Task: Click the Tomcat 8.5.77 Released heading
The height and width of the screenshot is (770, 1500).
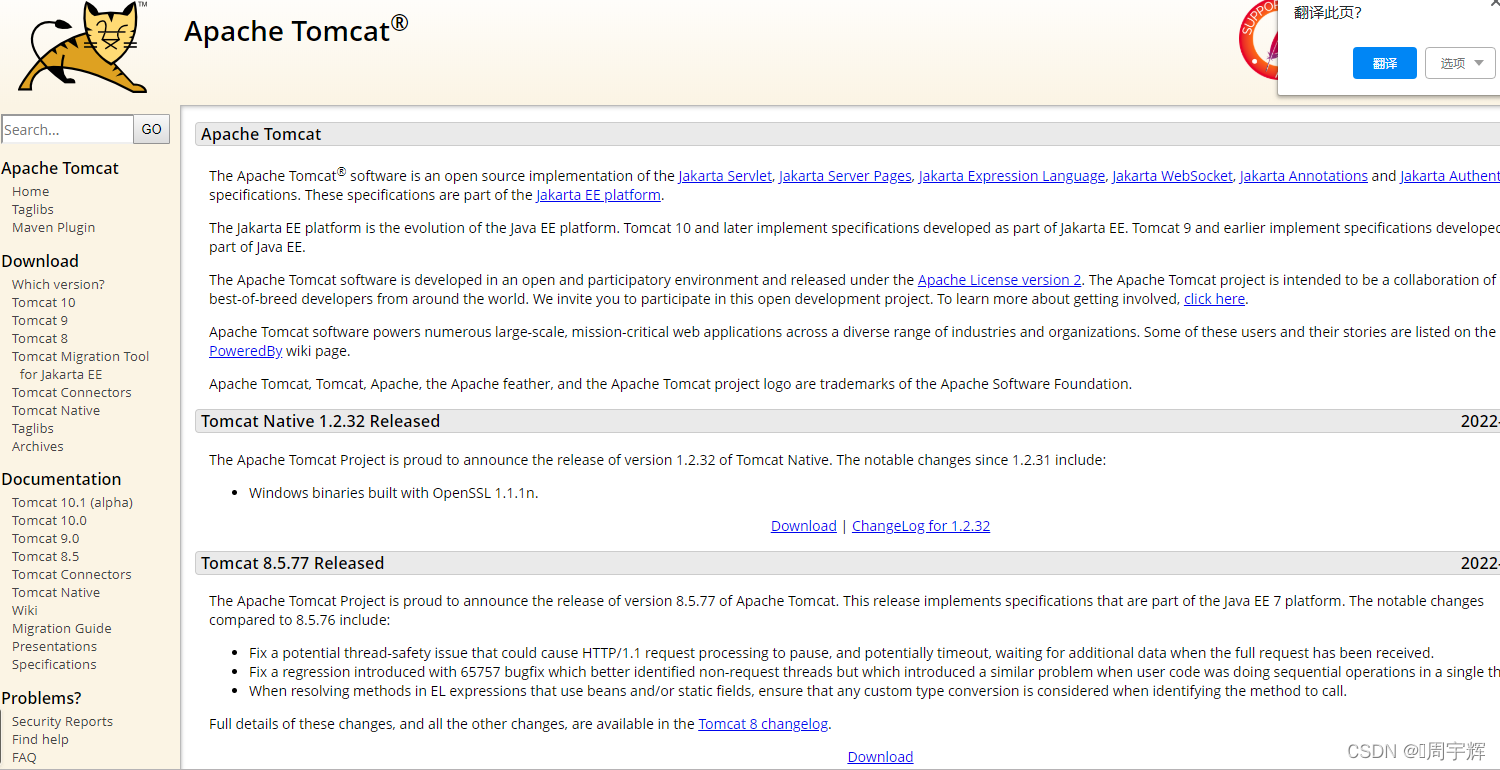Action: [292, 563]
